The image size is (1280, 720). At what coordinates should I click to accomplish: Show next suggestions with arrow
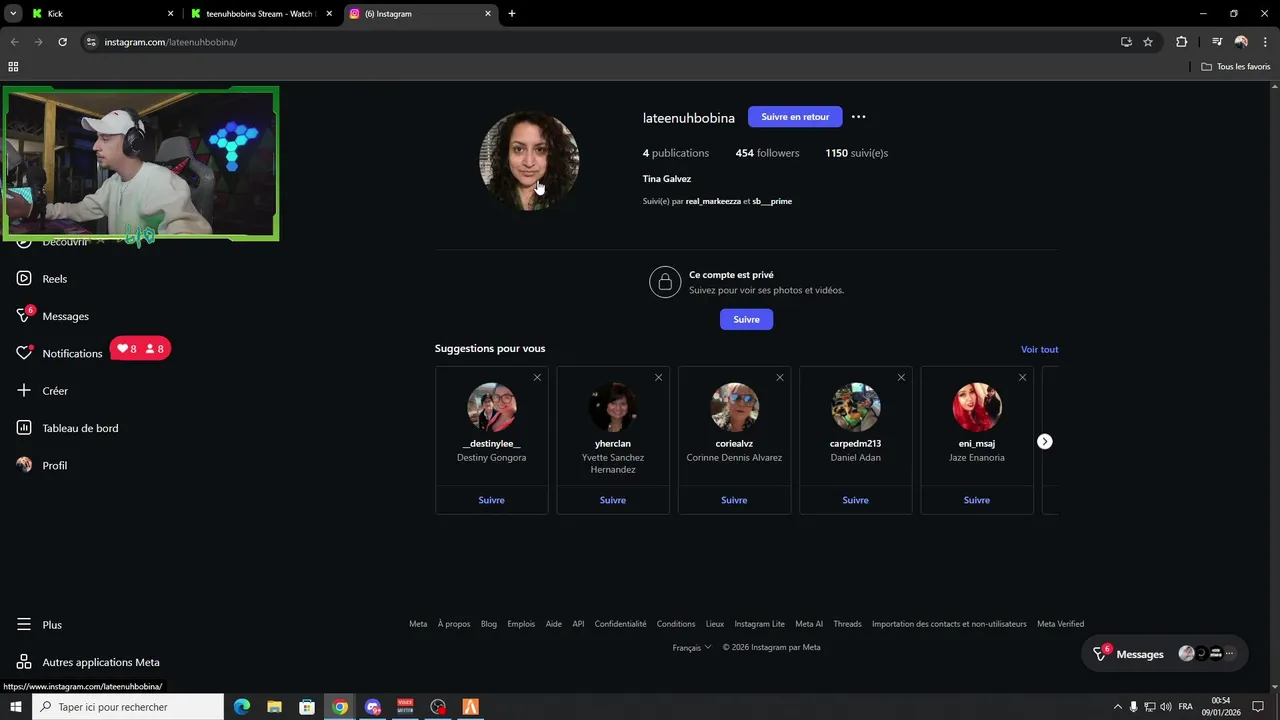tap(1044, 441)
